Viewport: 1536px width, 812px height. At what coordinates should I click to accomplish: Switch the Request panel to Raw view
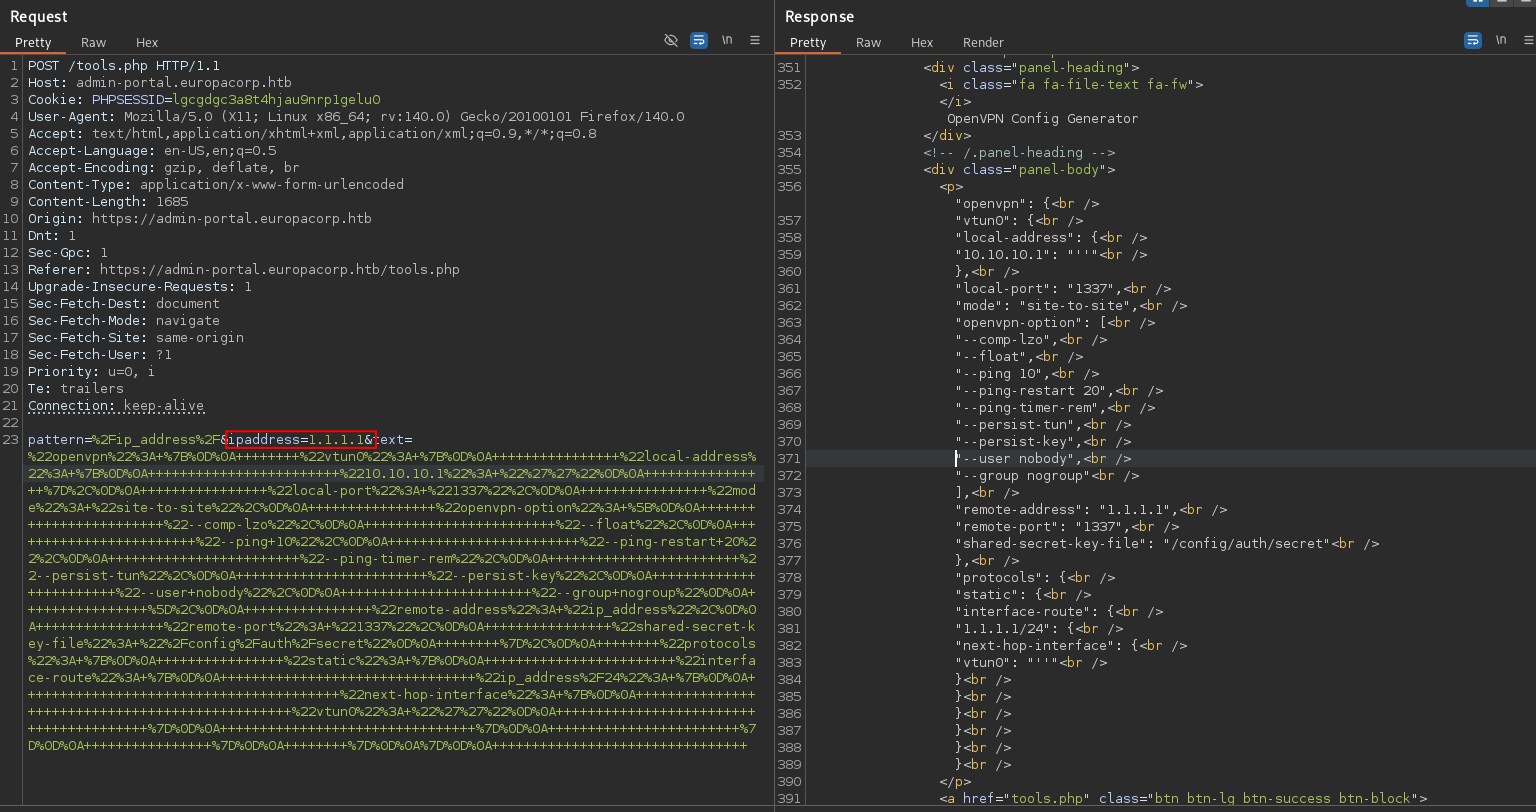[x=93, y=42]
